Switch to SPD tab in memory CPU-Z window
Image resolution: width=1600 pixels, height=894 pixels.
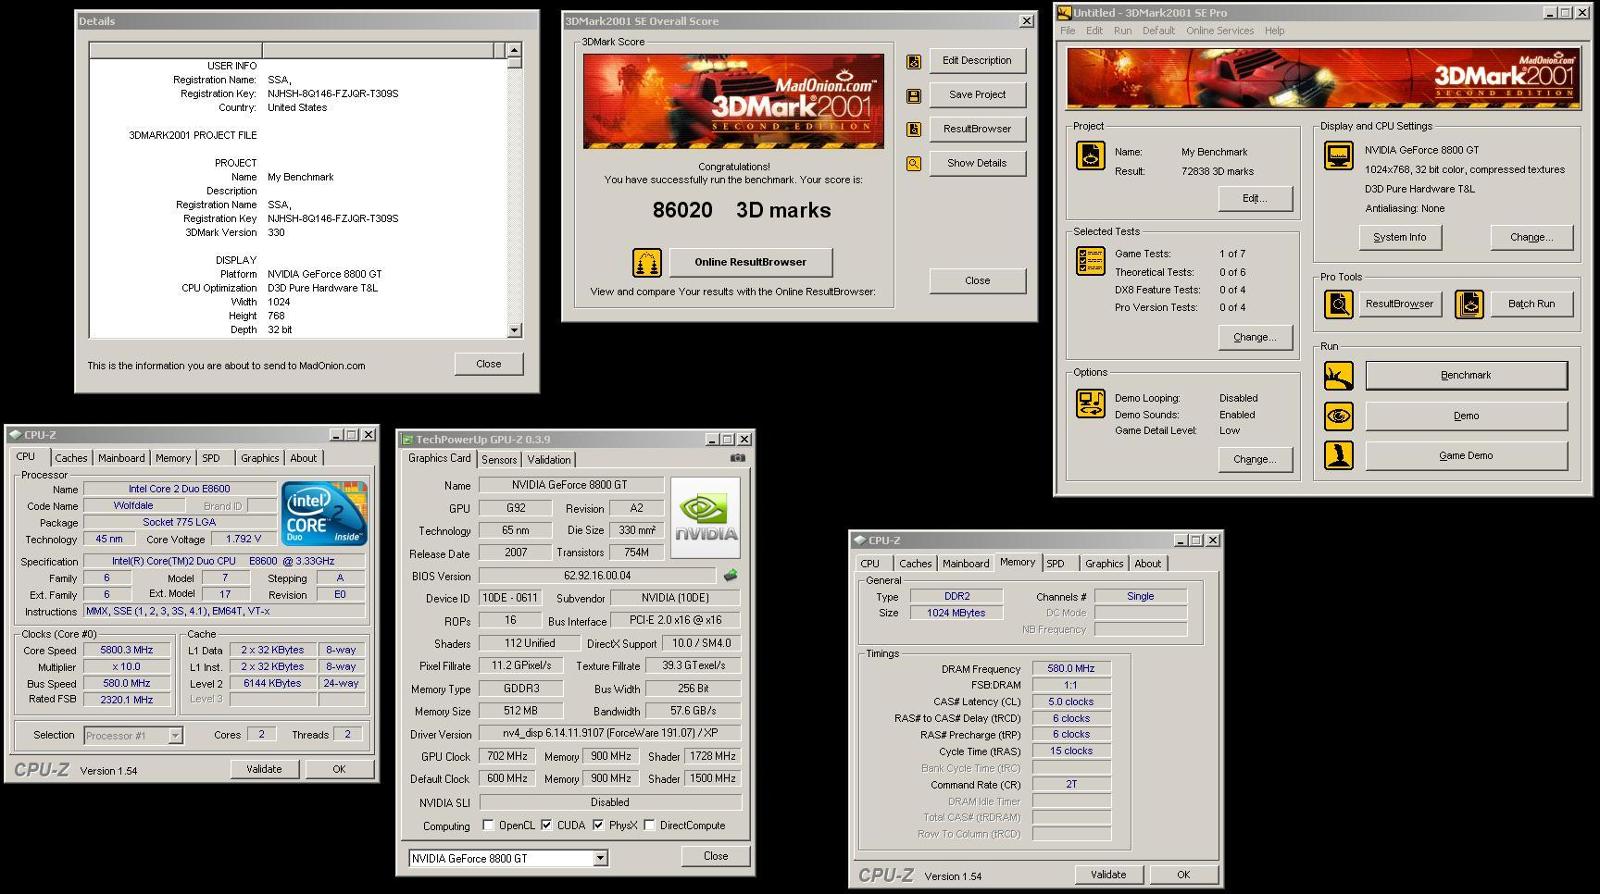[1055, 564]
